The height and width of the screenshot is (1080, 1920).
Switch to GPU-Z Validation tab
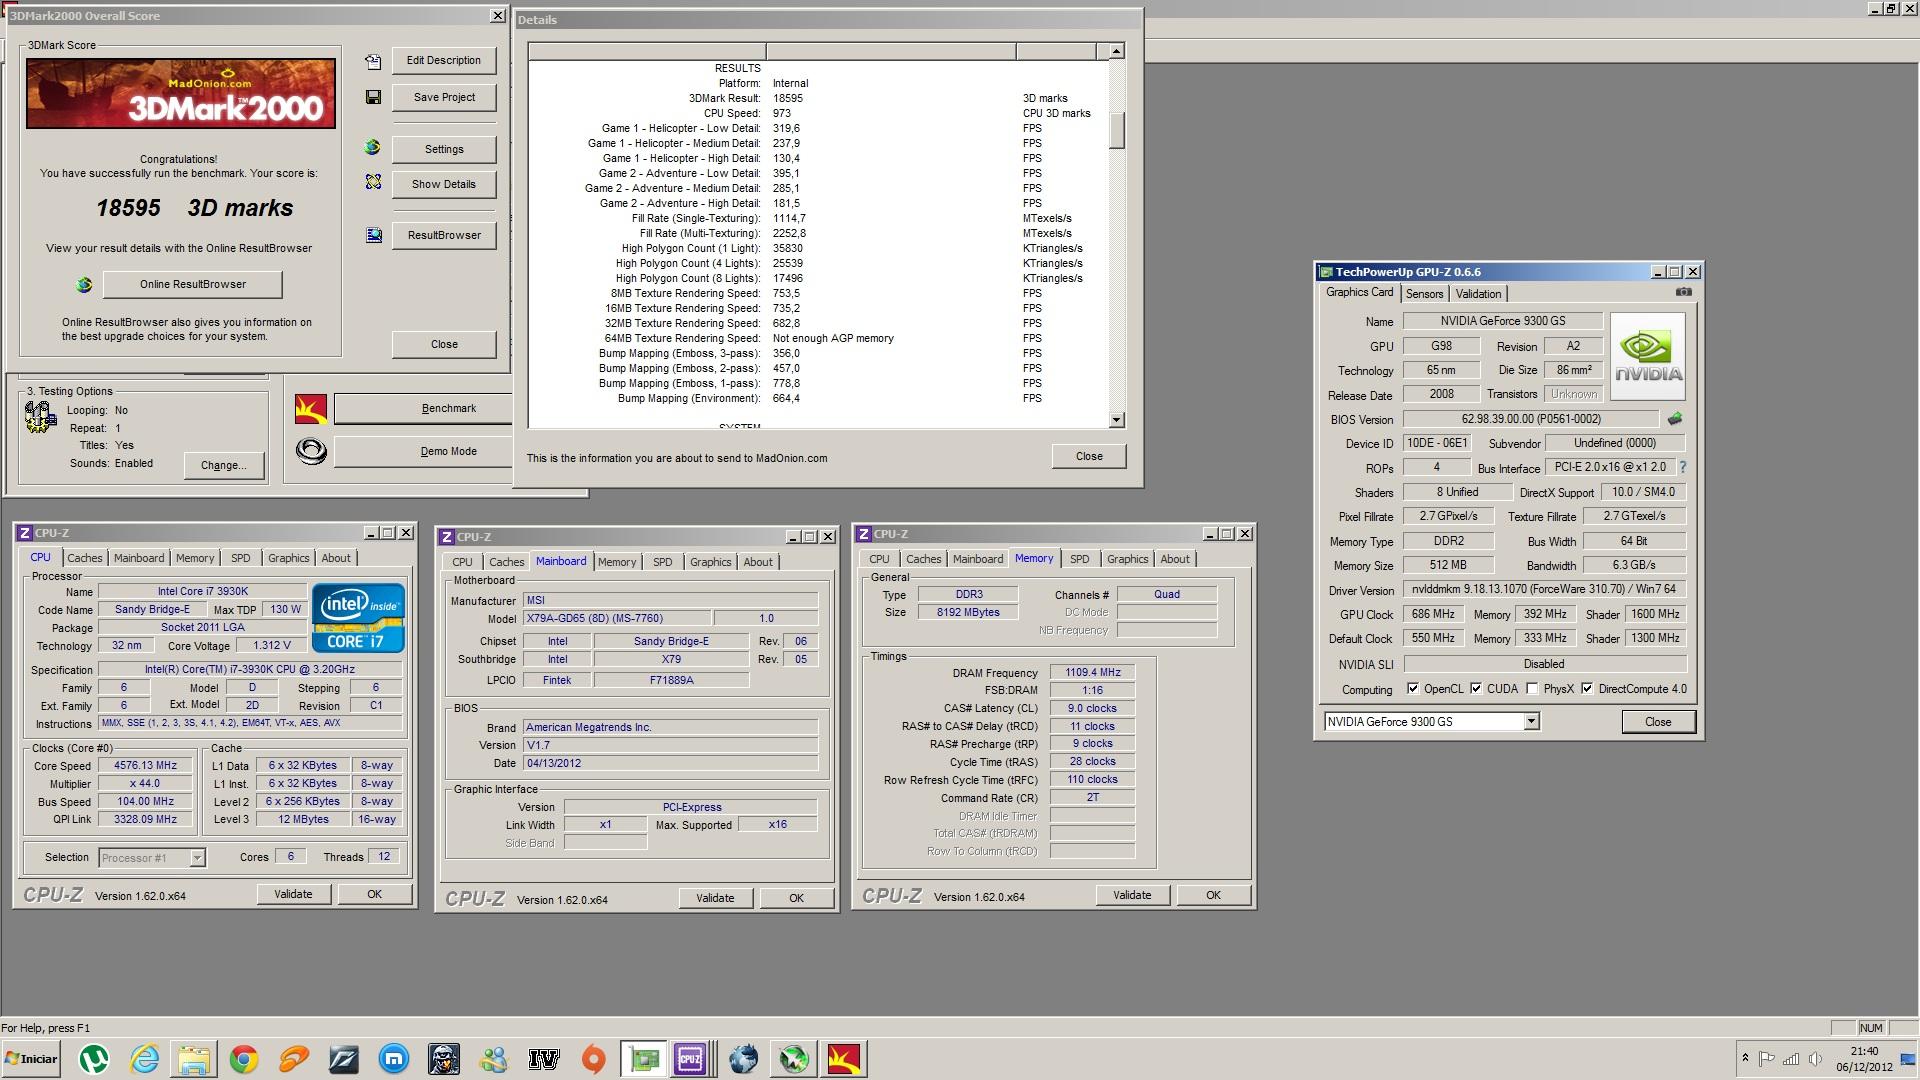pyautogui.click(x=1478, y=294)
